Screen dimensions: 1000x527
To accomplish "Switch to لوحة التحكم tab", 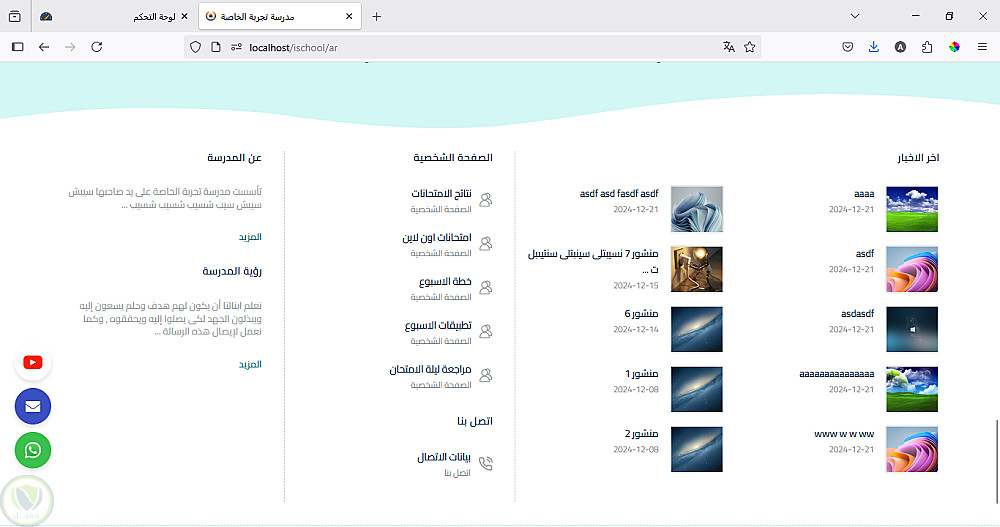I will pos(115,17).
